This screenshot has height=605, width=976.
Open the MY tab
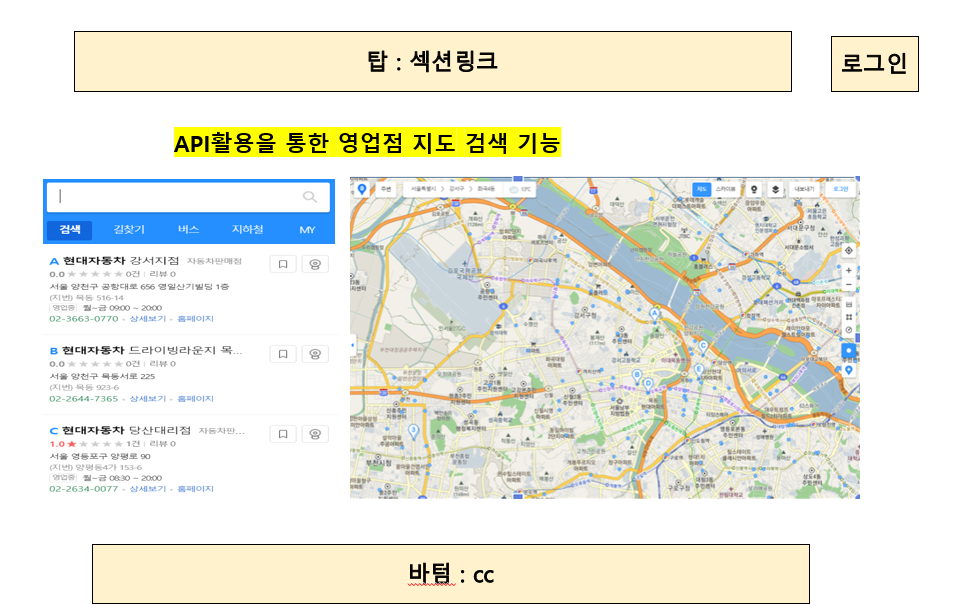point(307,230)
